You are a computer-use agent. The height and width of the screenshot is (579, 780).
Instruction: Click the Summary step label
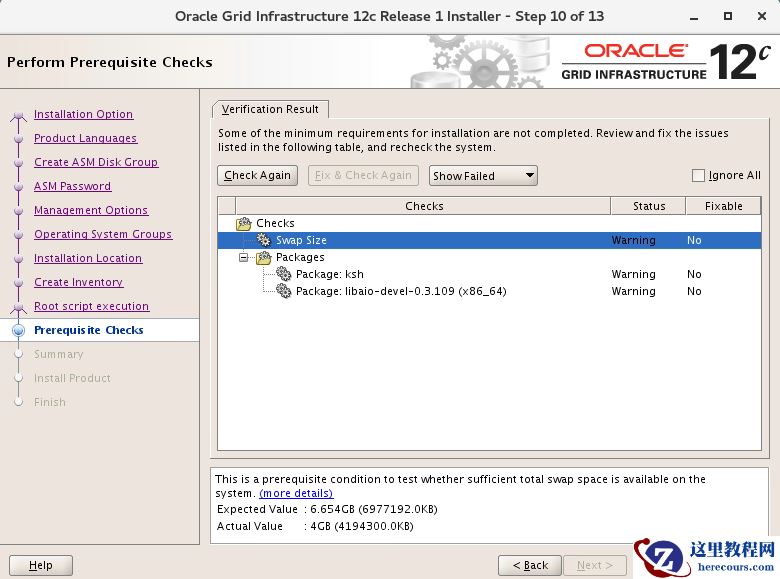tap(59, 354)
